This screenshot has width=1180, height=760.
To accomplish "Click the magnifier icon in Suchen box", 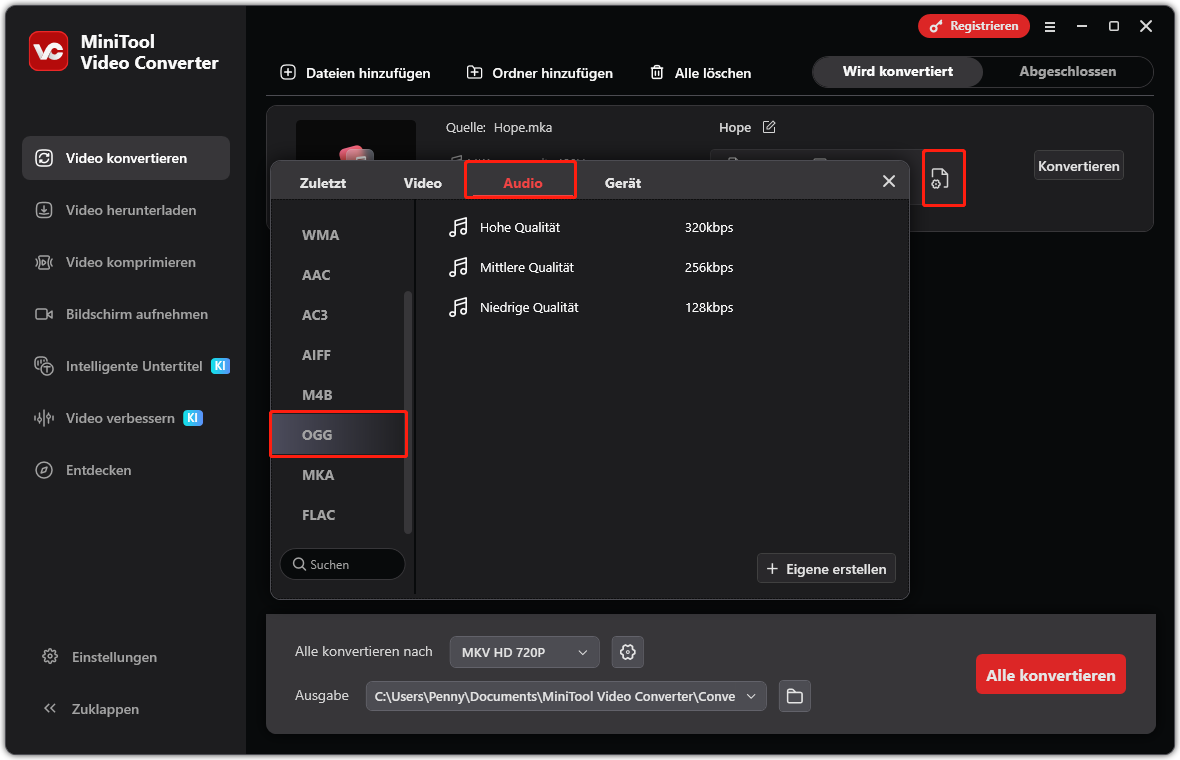I will (x=299, y=564).
